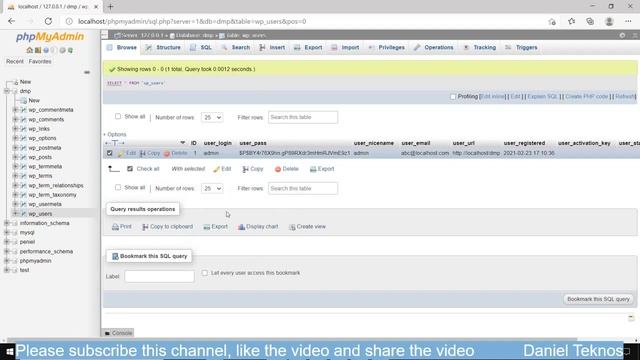Click With selected Copy icon
The height and width of the screenshot is (360, 640).
point(245,169)
